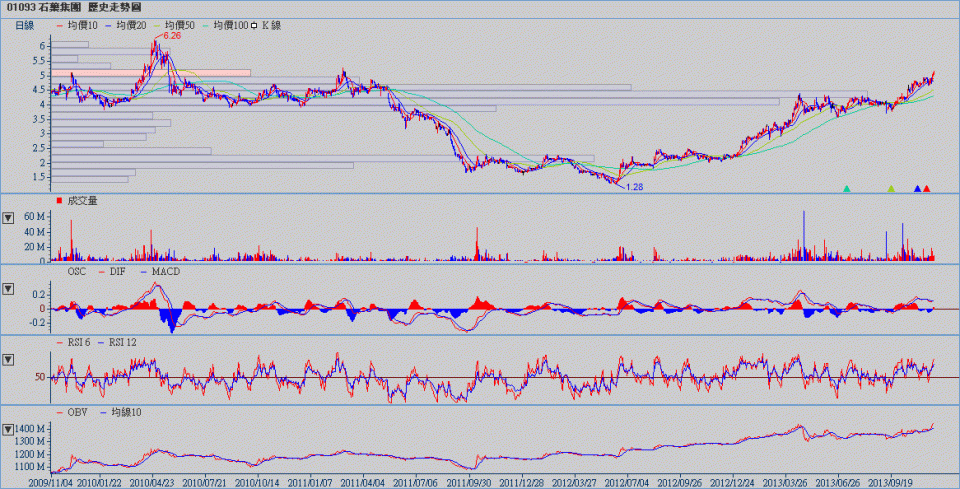Select the red triangle event marker

927,188
